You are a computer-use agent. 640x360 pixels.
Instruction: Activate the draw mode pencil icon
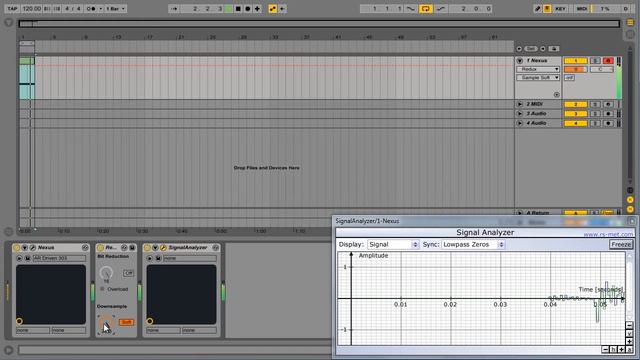[538, 9]
